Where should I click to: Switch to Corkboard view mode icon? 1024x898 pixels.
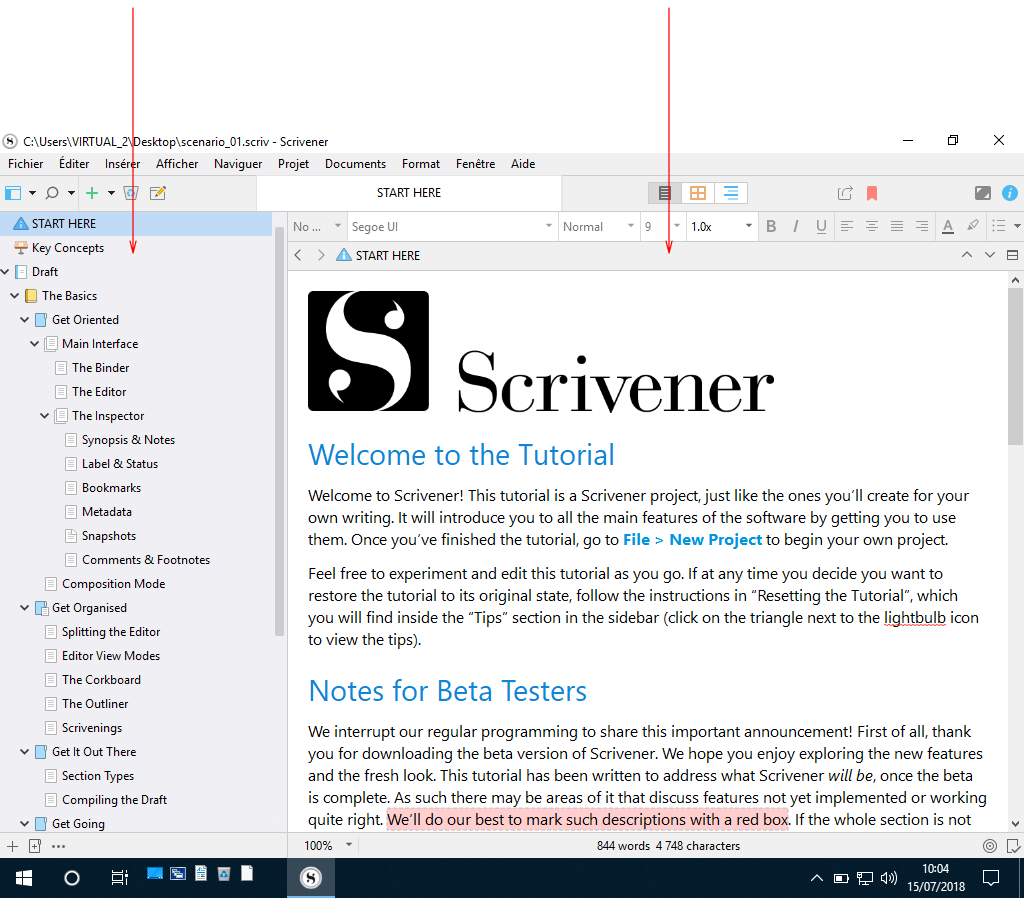point(697,193)
